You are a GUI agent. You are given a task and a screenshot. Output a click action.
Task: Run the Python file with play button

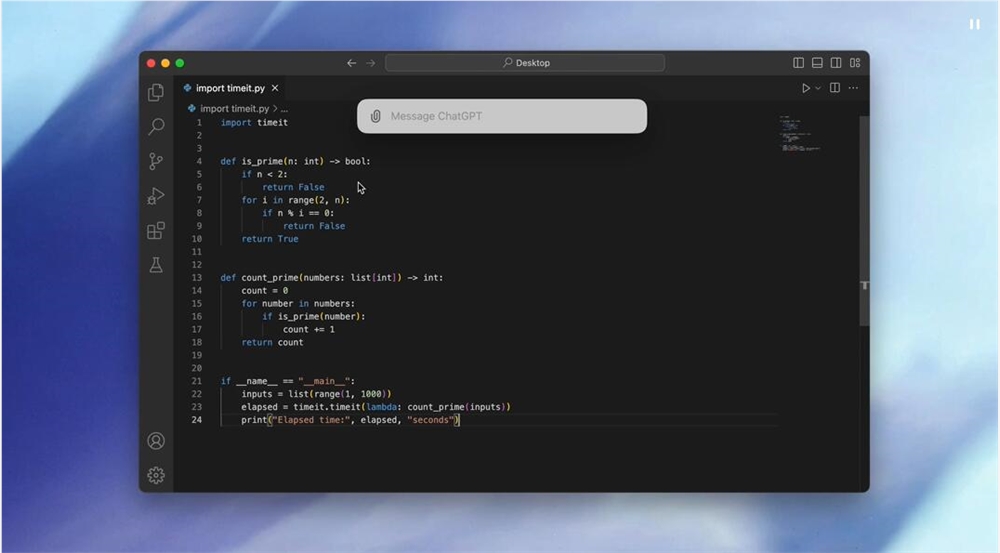coord(805,88)
